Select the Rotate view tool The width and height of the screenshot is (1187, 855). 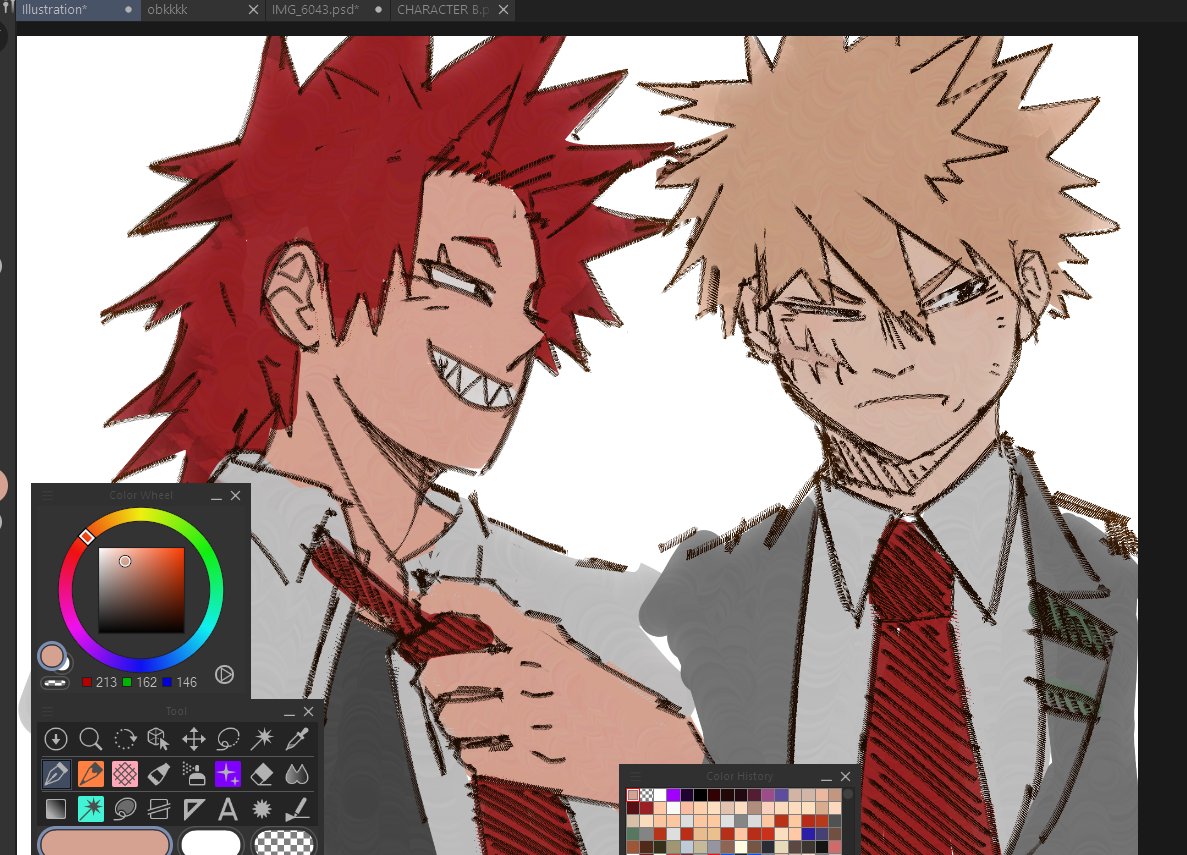(x=125, y=738)
